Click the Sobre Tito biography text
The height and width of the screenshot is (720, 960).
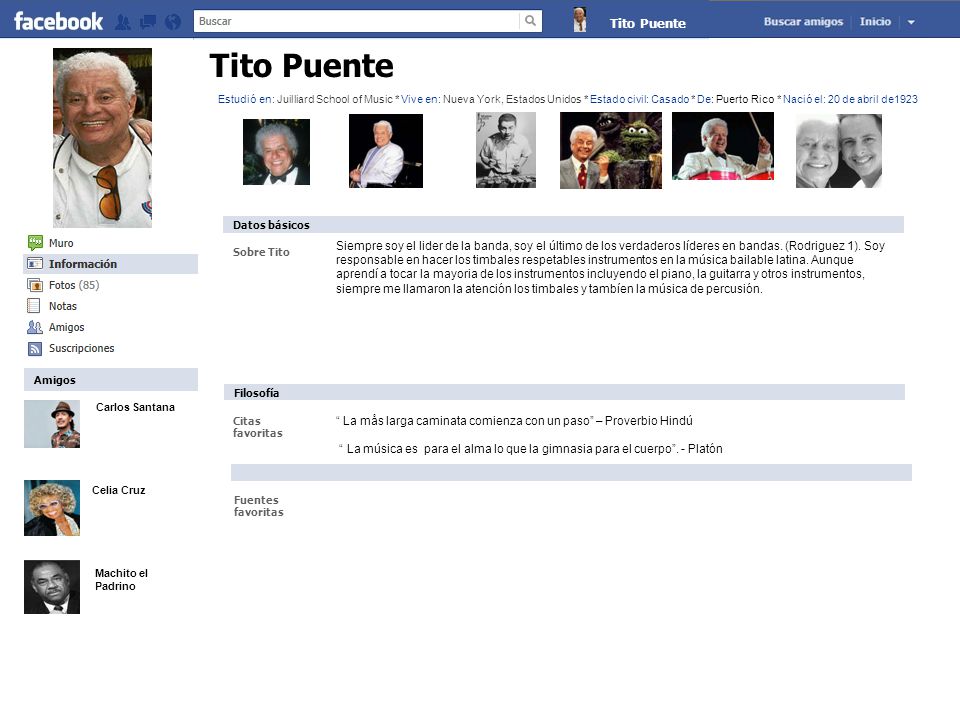point(610,267)
